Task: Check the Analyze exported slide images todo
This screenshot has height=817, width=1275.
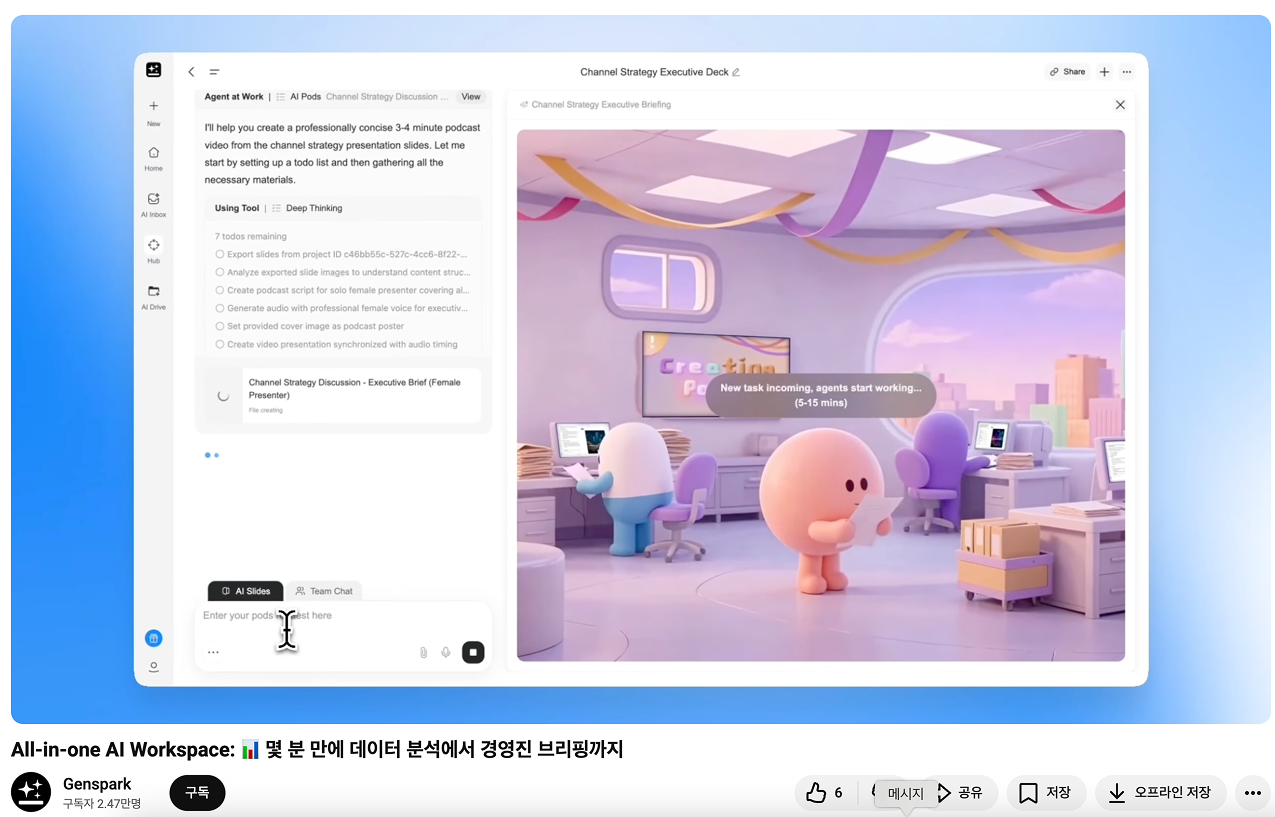Action: tap(218, 272)
